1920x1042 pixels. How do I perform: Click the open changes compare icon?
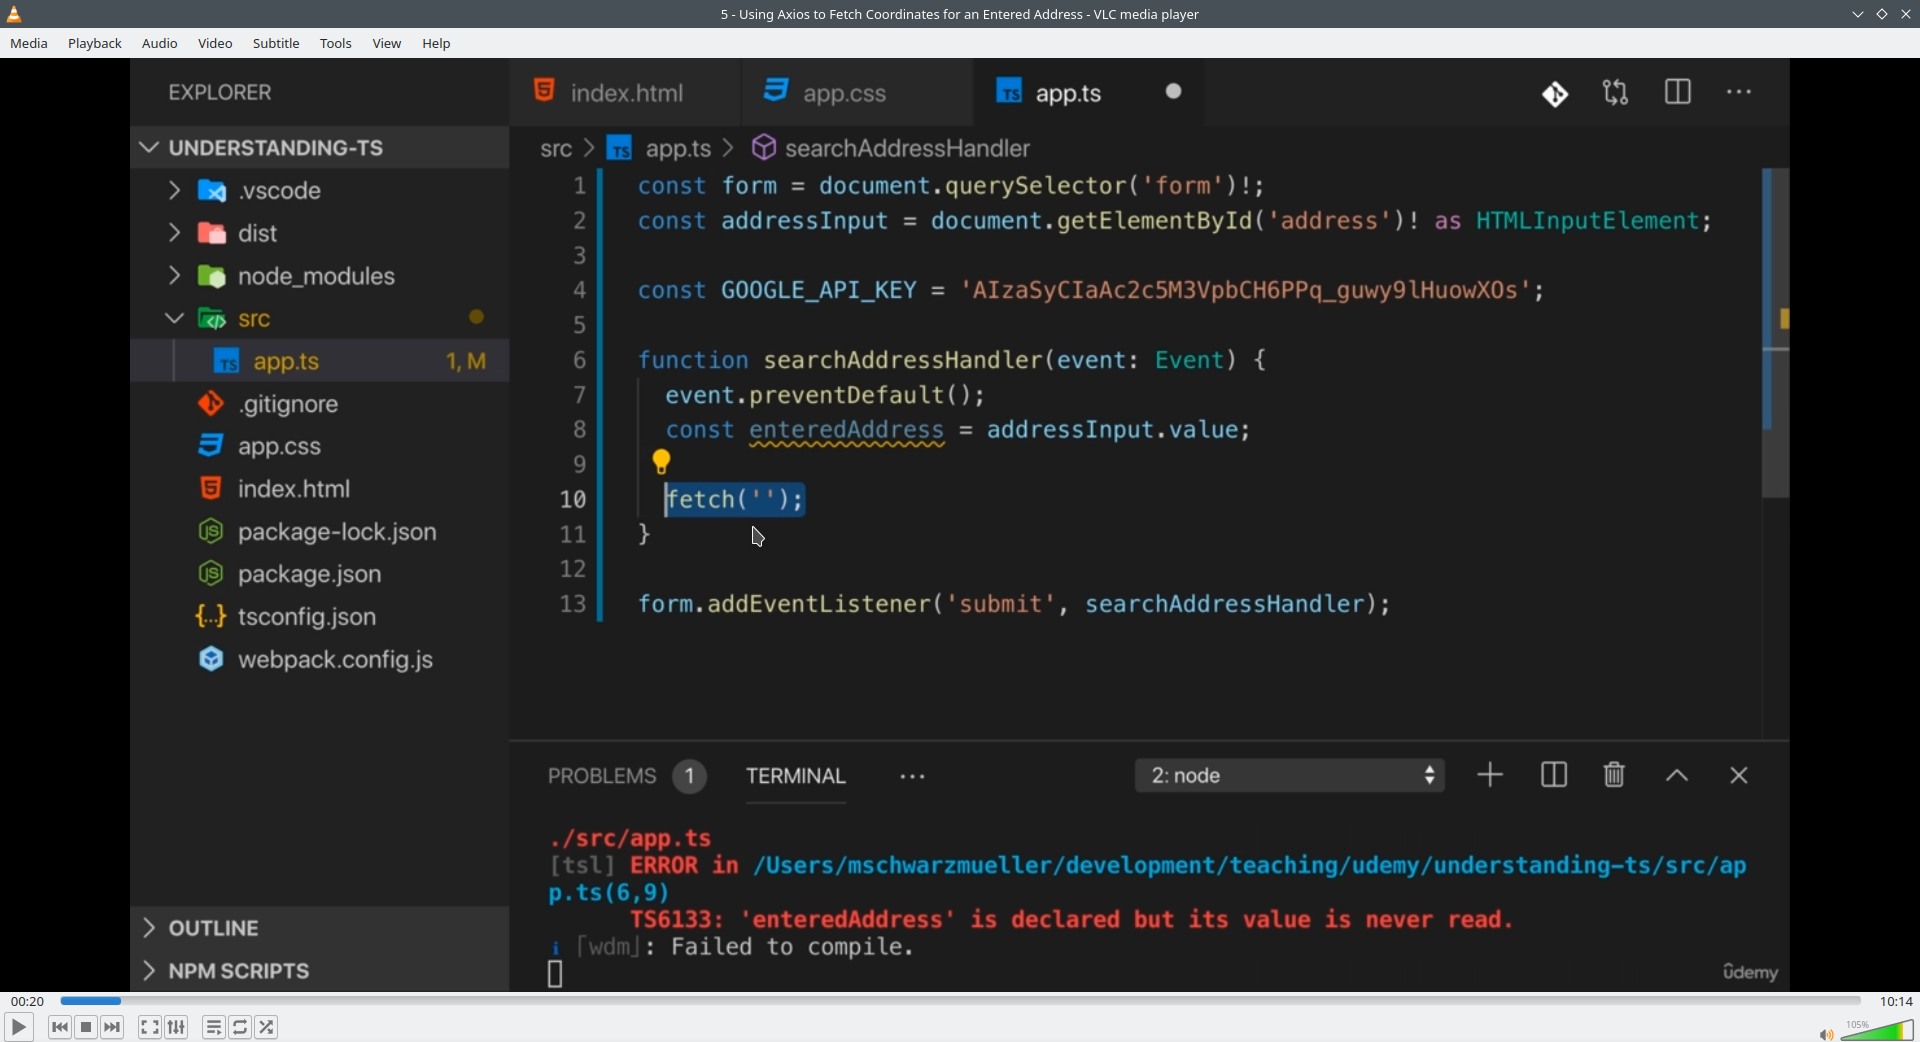coord(1616,93)
